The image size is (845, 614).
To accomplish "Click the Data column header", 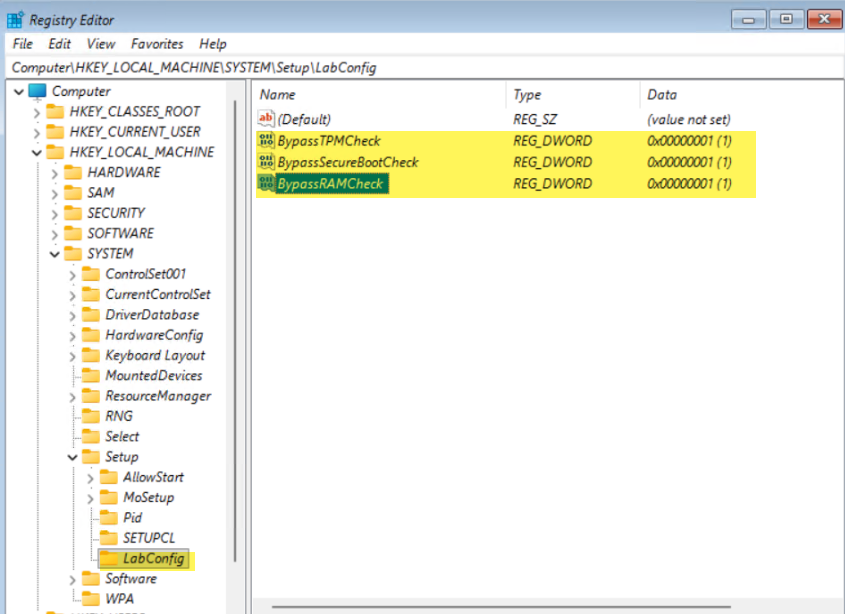I will pyautogui.click(x=662, y=95).
